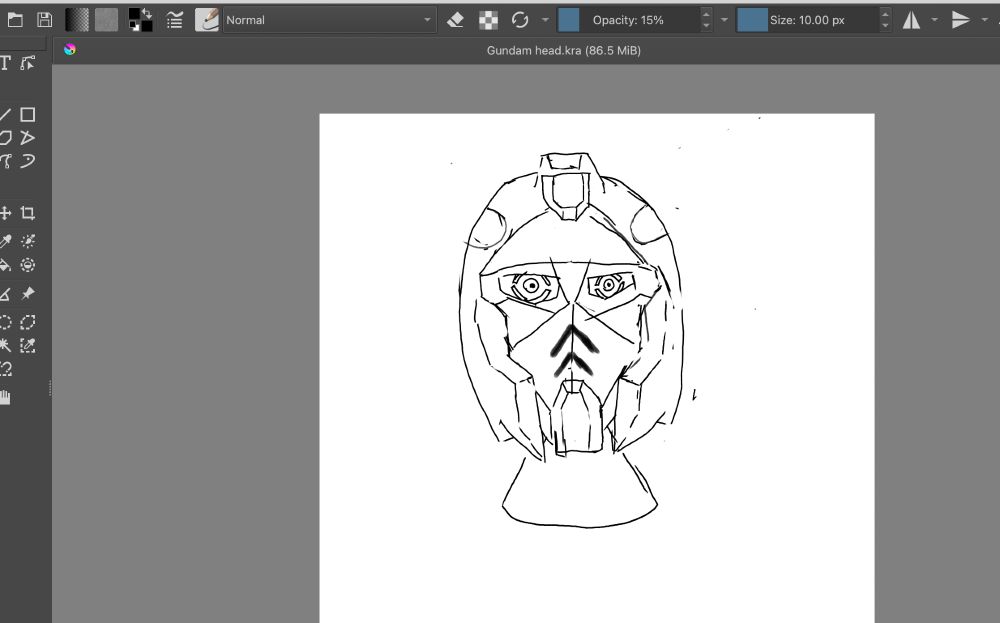Click the Krita logo on document tab

70,50
